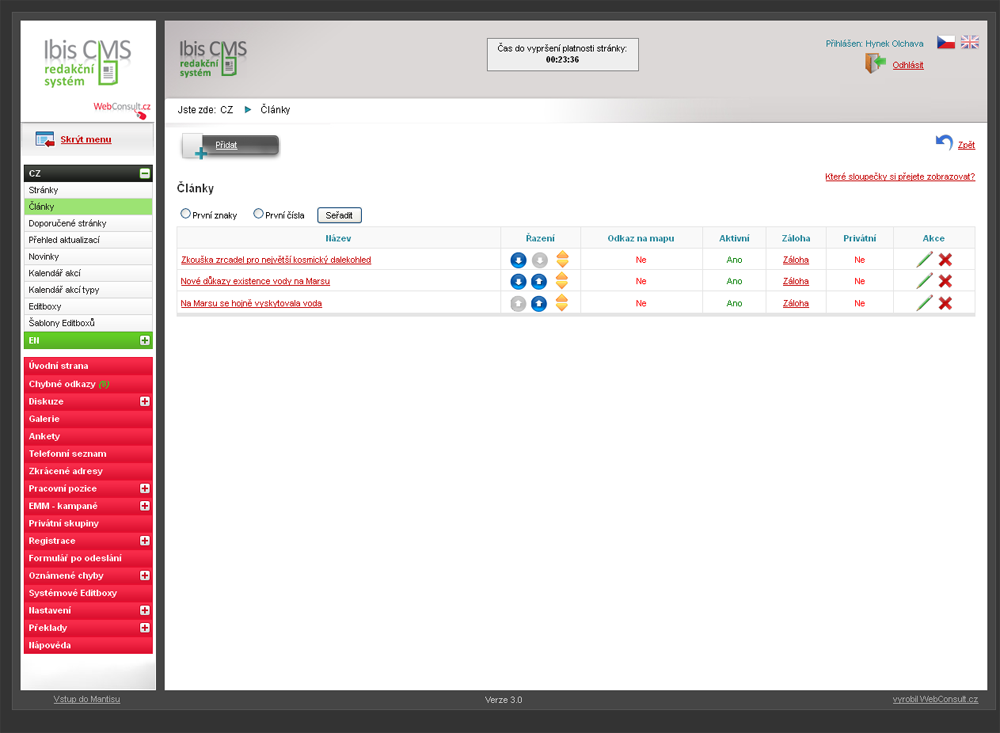Switch language with Czech flag icon
This screenshot has height=733, width=1000.
[x=946, y=42]
